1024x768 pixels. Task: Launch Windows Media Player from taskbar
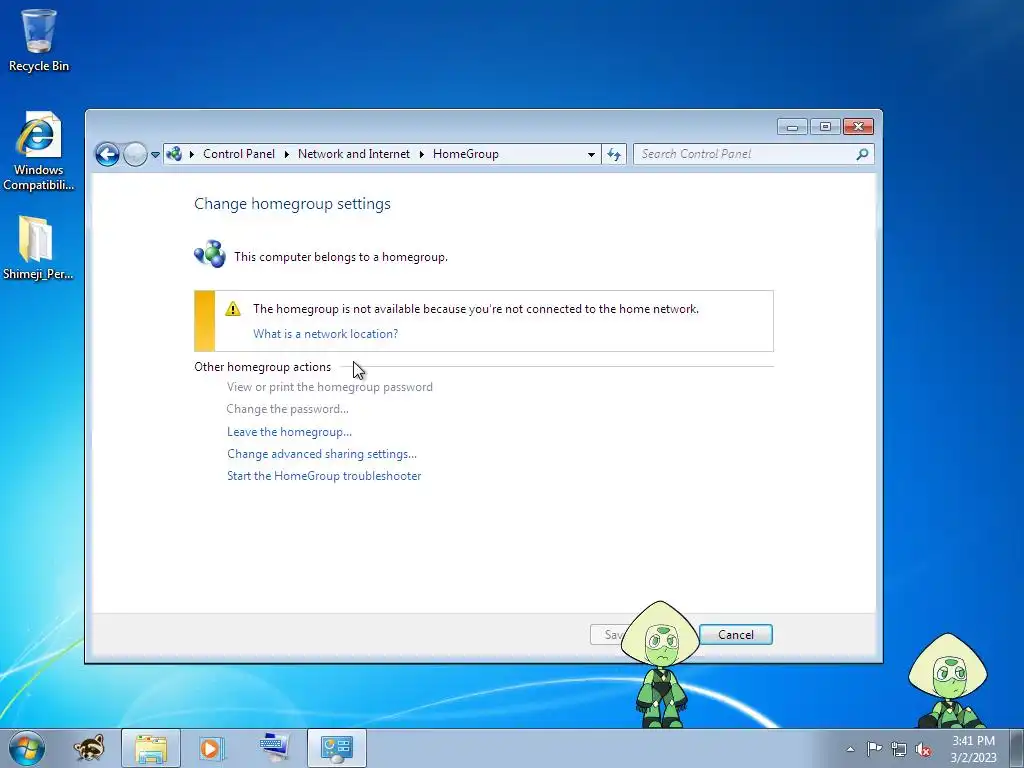point(212,748)
